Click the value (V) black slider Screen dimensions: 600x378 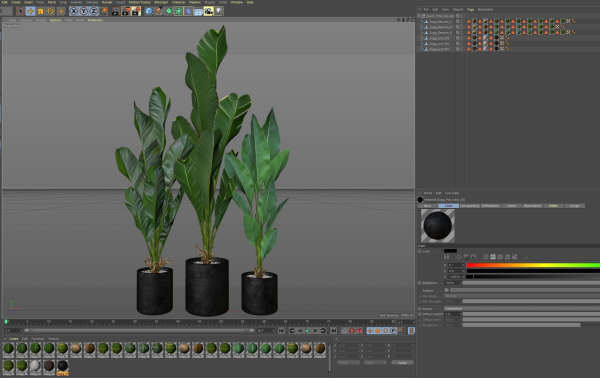click(x=533, y=276)
